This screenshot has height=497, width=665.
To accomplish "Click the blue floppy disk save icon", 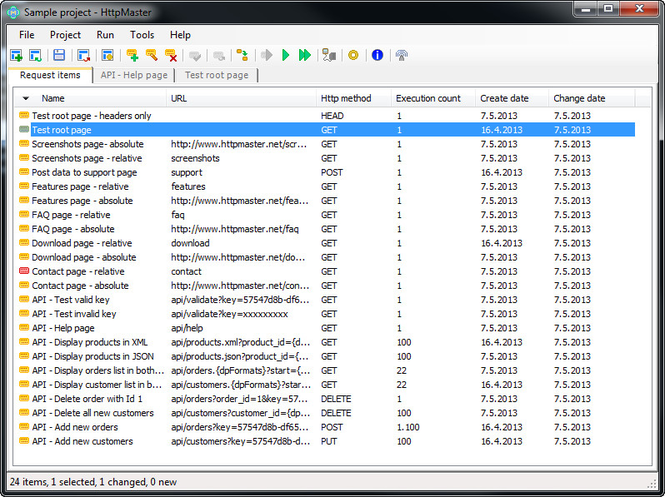I will (x=59, y=55).
